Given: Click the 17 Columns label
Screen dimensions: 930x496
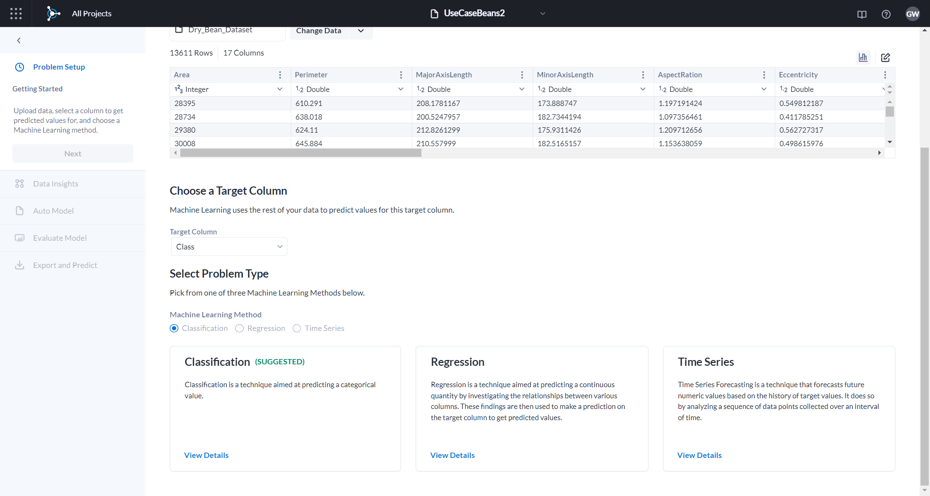Looking at the screenshot, I should pyautogui.click(x=244, y=53).
